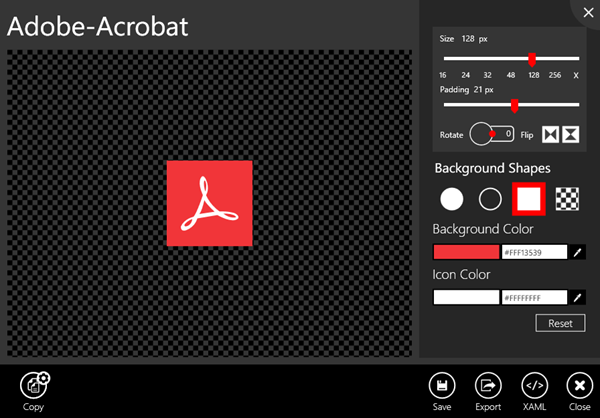
Task: Choose the square background shape
Action: click(529, 199)
